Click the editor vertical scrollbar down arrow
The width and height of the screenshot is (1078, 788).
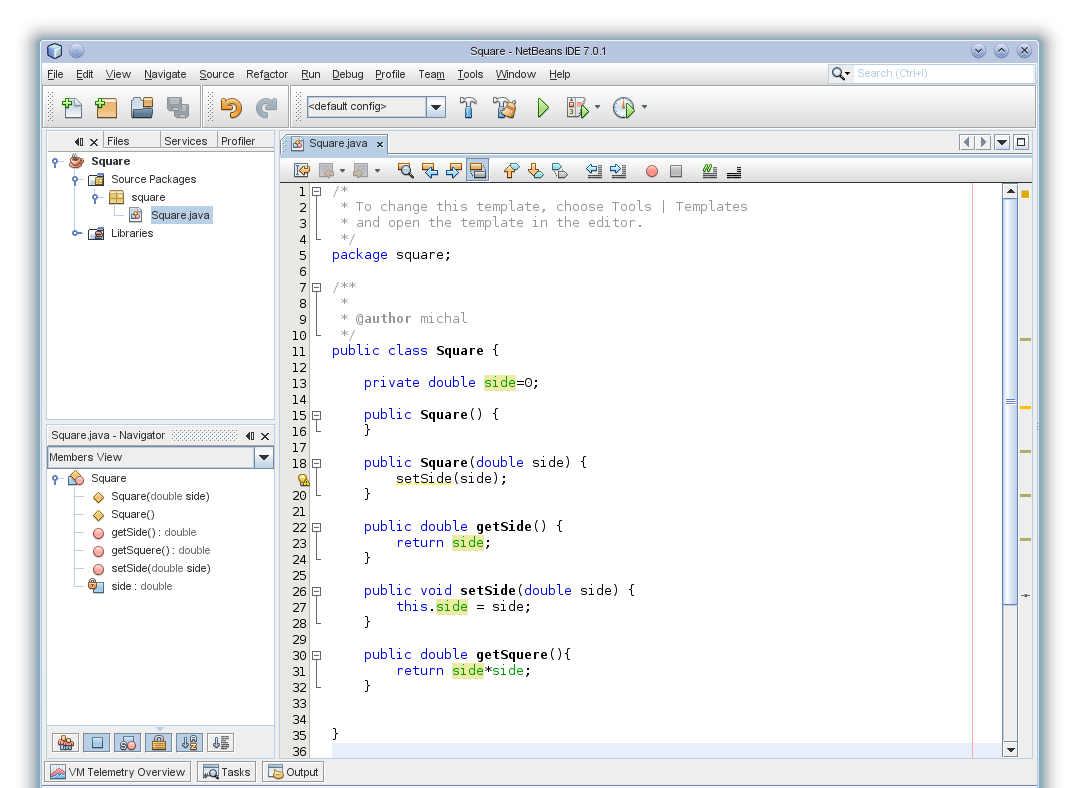pos(1010,749)
